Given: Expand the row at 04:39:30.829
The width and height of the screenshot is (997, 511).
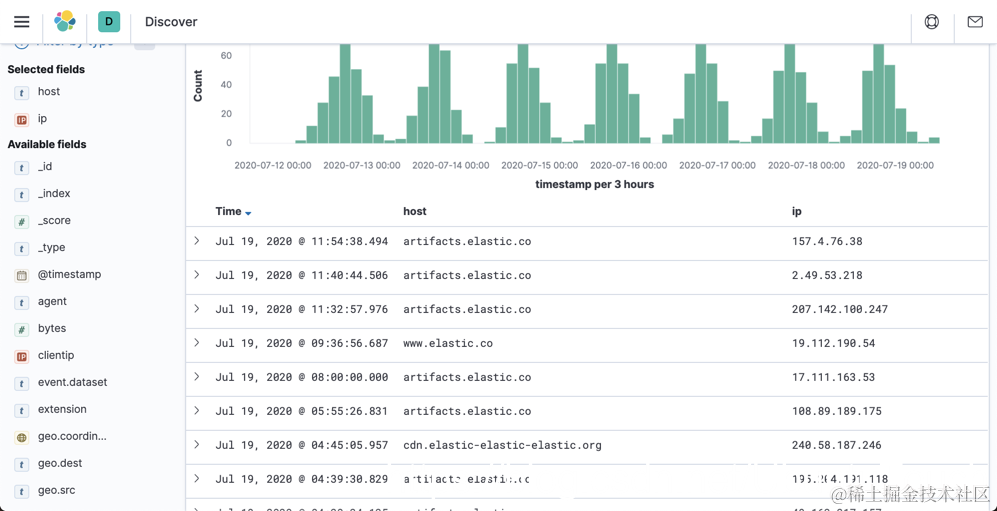Looking at the screenshot, I should coord(196,478).
